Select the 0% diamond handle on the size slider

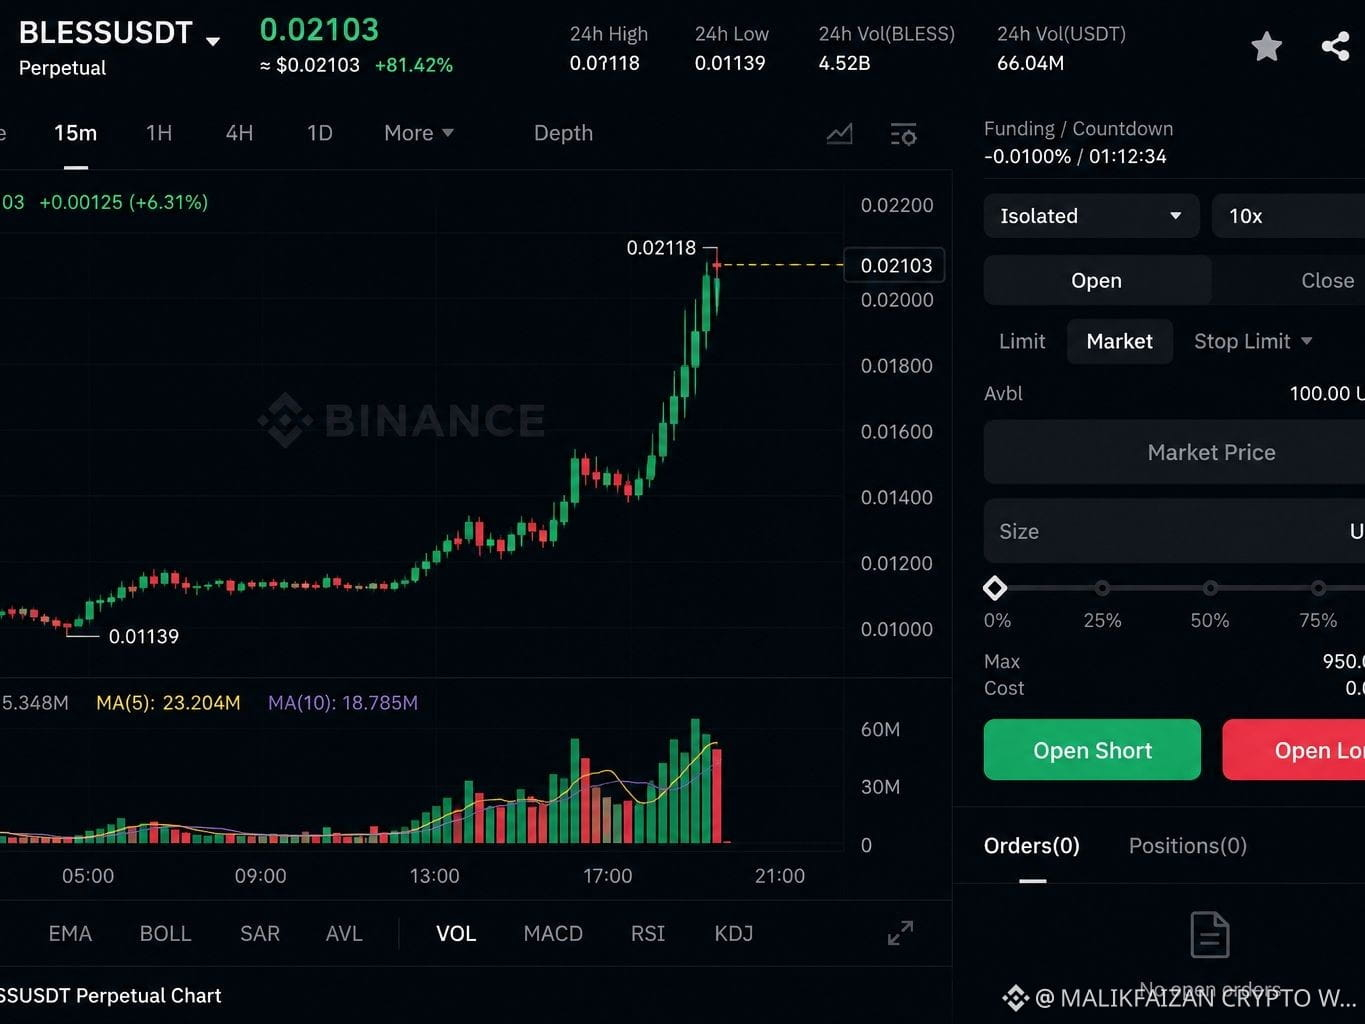point(995,588)
